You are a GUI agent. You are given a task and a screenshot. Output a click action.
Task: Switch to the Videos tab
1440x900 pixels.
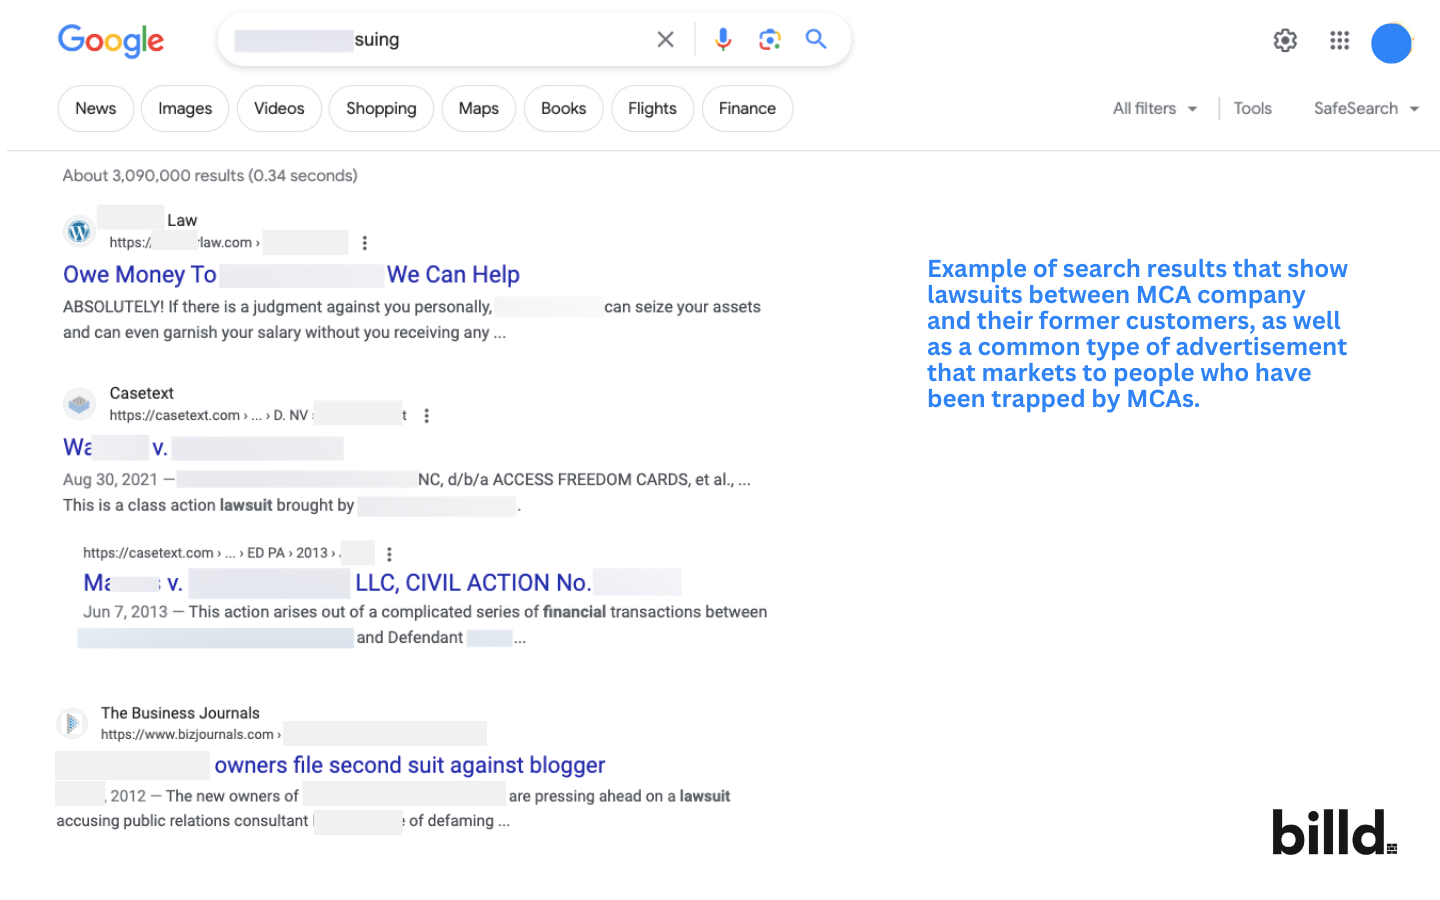pyautogui.click(x=279, y=108)
